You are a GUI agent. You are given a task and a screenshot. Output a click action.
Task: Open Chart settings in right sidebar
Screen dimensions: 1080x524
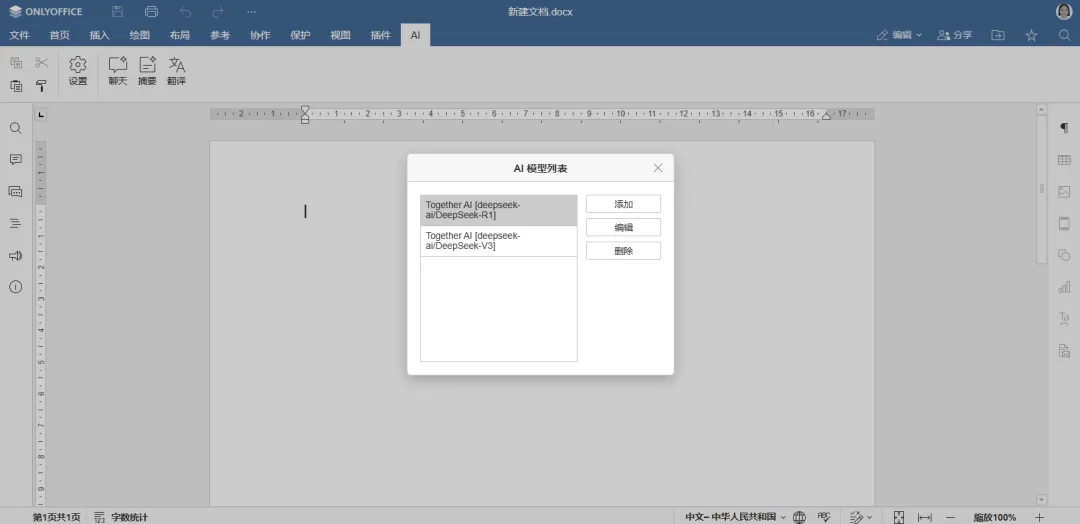[x=1064, y=287]
